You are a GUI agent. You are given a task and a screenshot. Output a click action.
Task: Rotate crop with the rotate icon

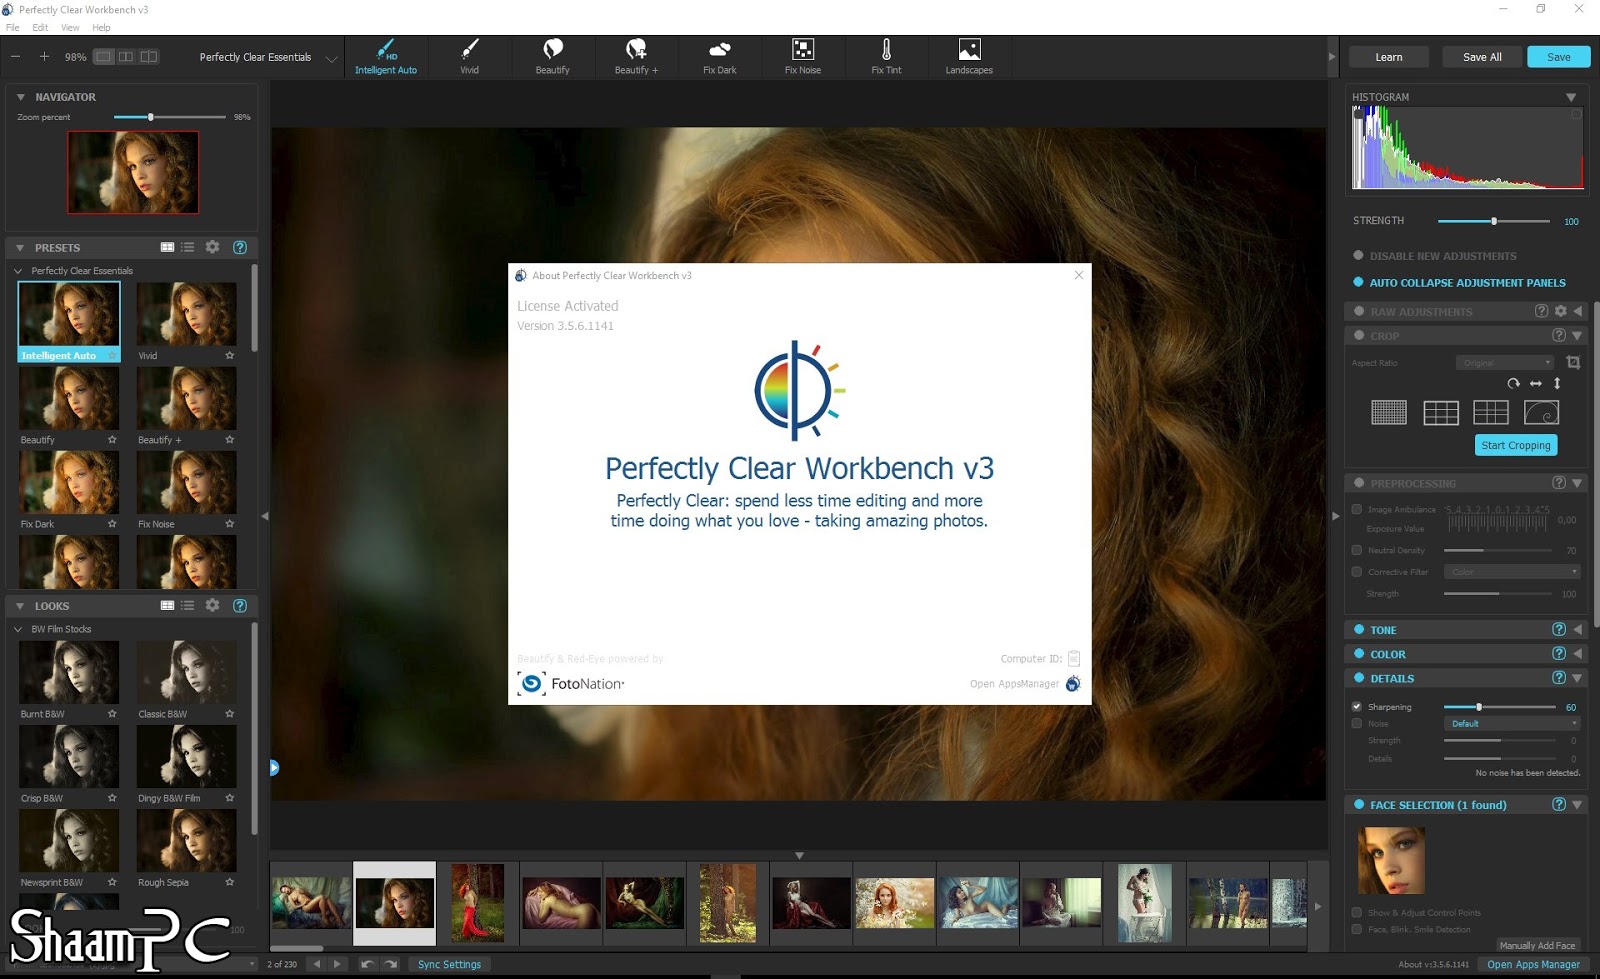[1513, 384]
